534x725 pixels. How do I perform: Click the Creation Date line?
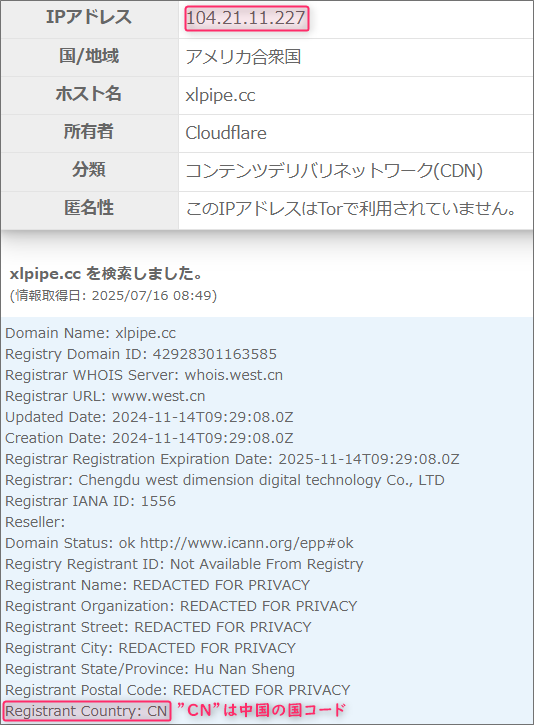[x=149, y=438]
